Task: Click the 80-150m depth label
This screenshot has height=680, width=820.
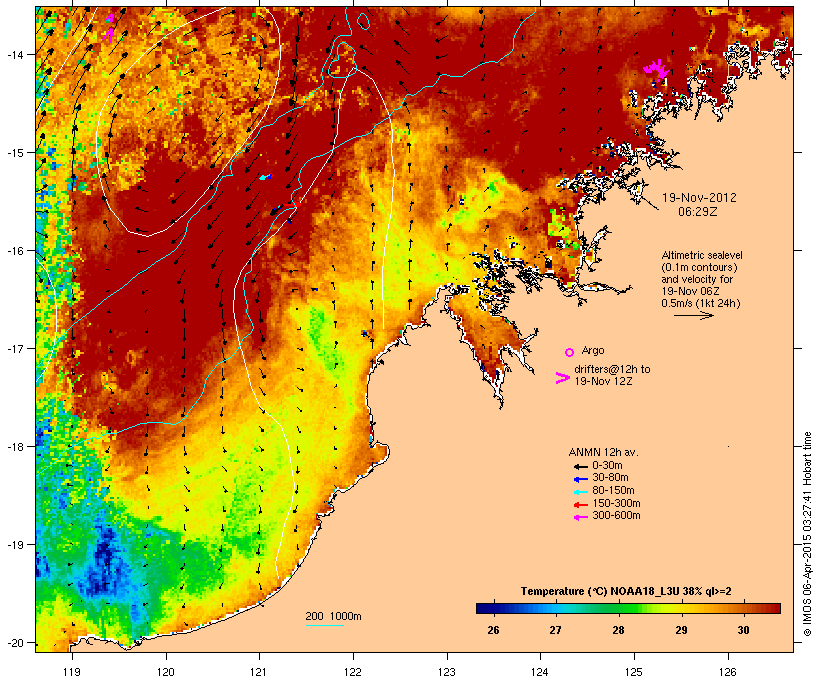Action: coord(613,491)
